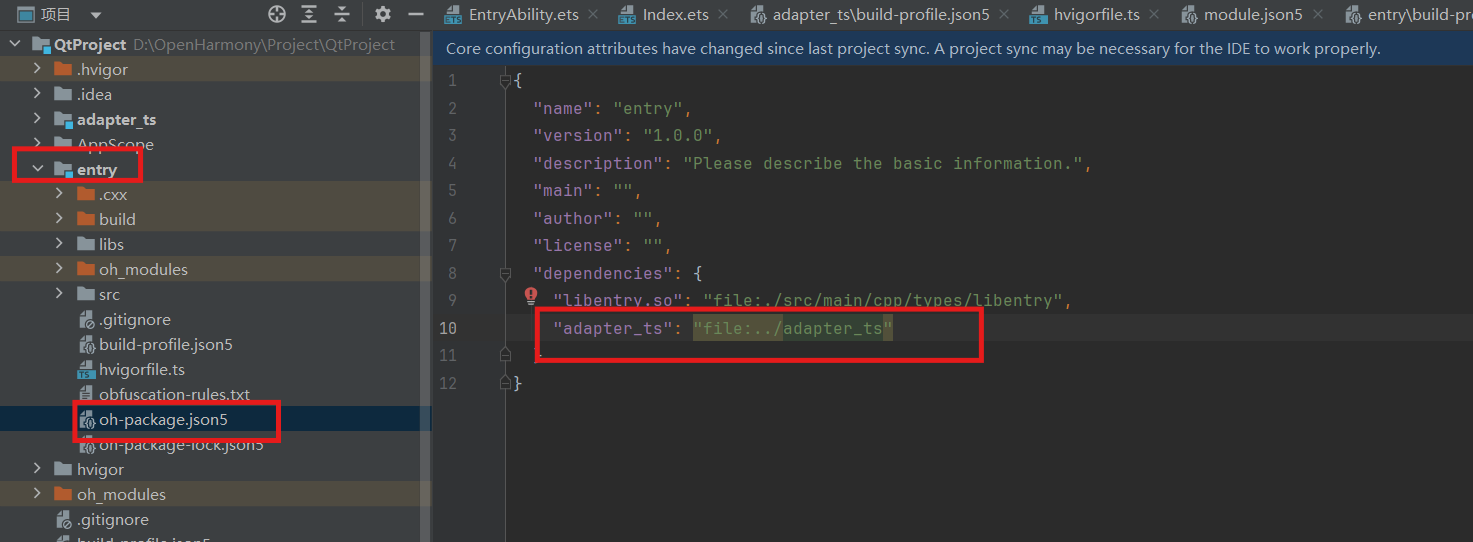The image size is (1473, 542).
Task: Open the project view dropdown arrow
Action: pos(95,15)
